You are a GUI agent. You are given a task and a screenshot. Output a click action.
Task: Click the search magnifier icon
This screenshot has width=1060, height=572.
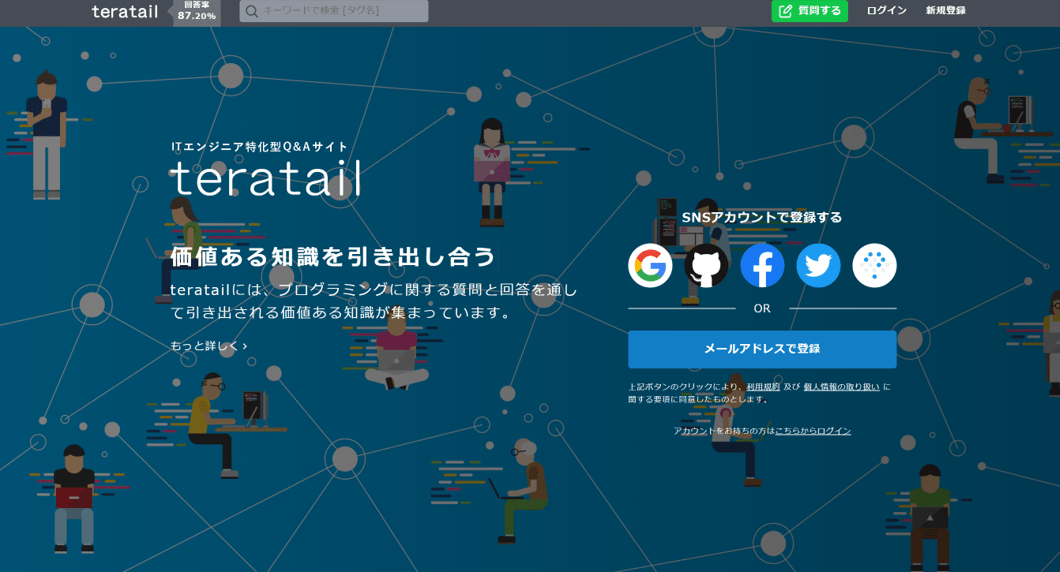(251, 11)
